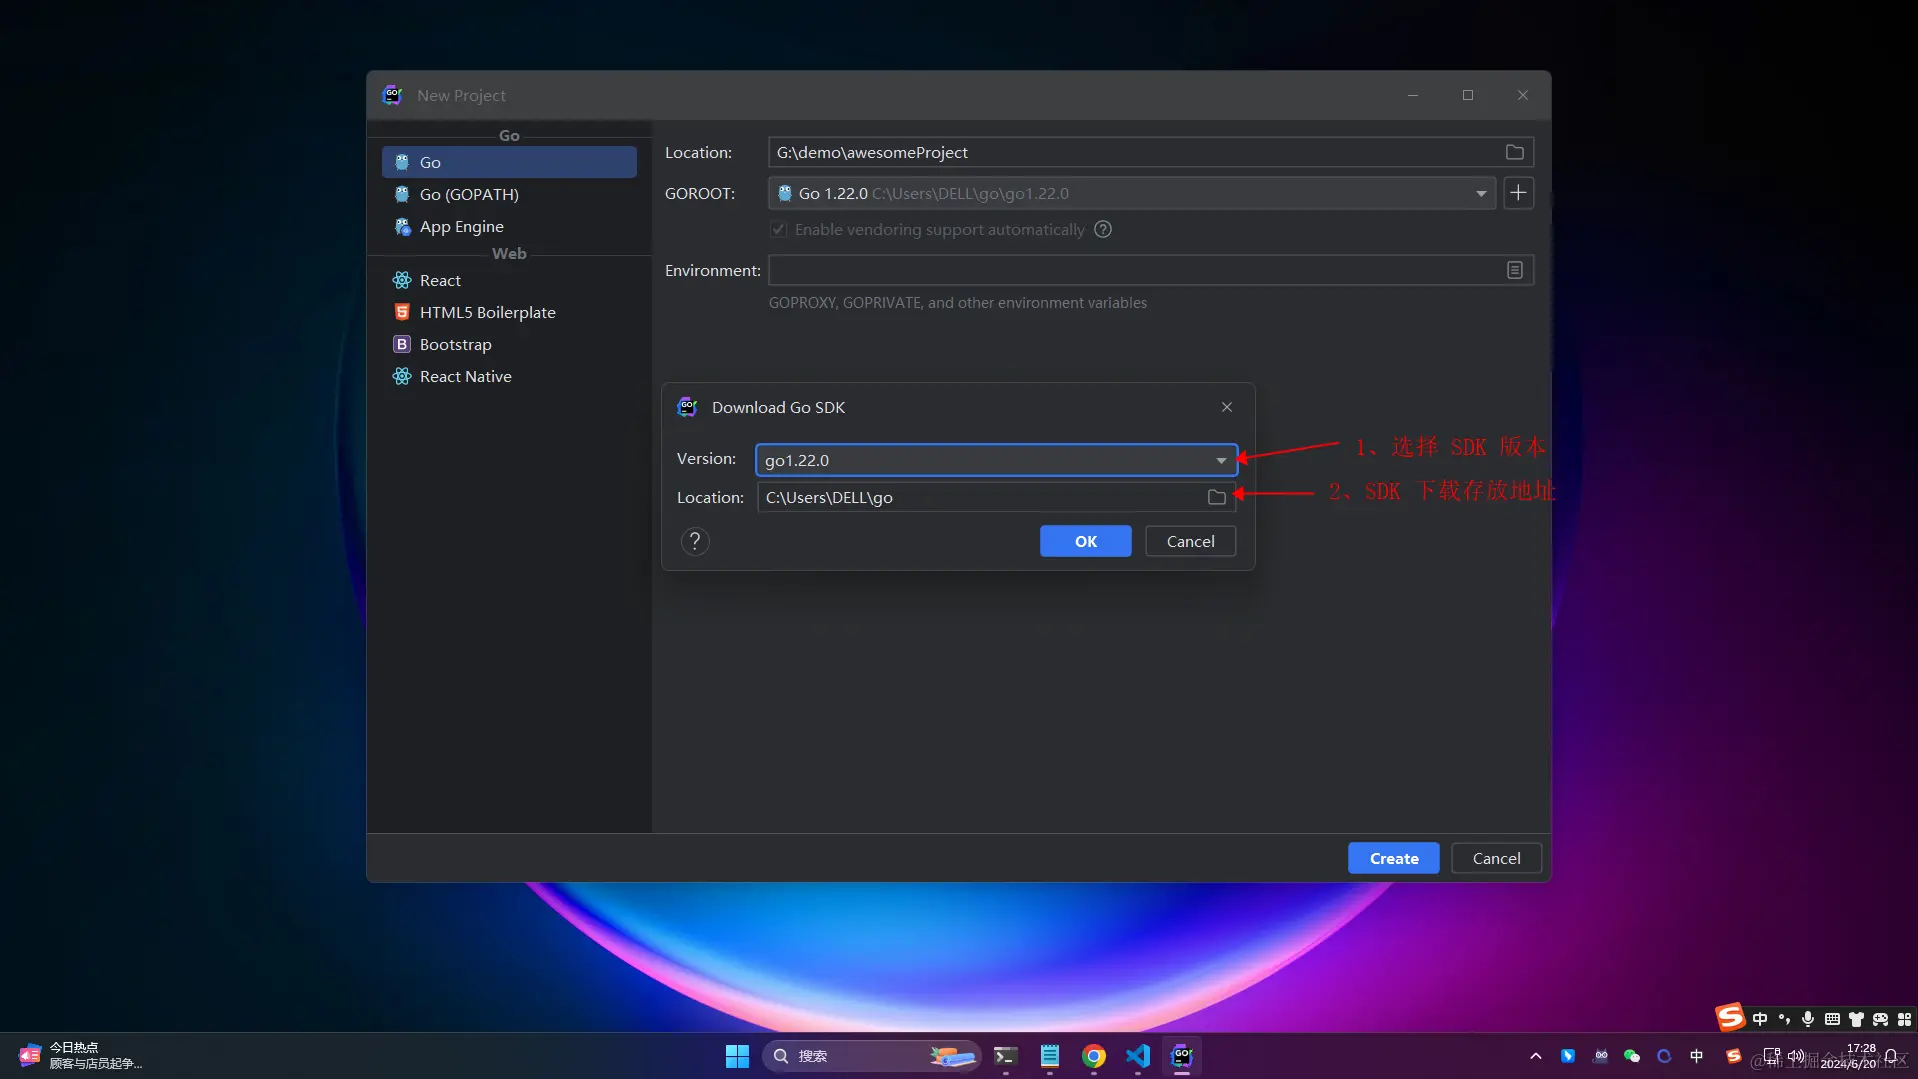This screenshot has height=1079, width=1918.
Task: Toggle Enable vendoring support automatically checkbox
Action: 778,229
